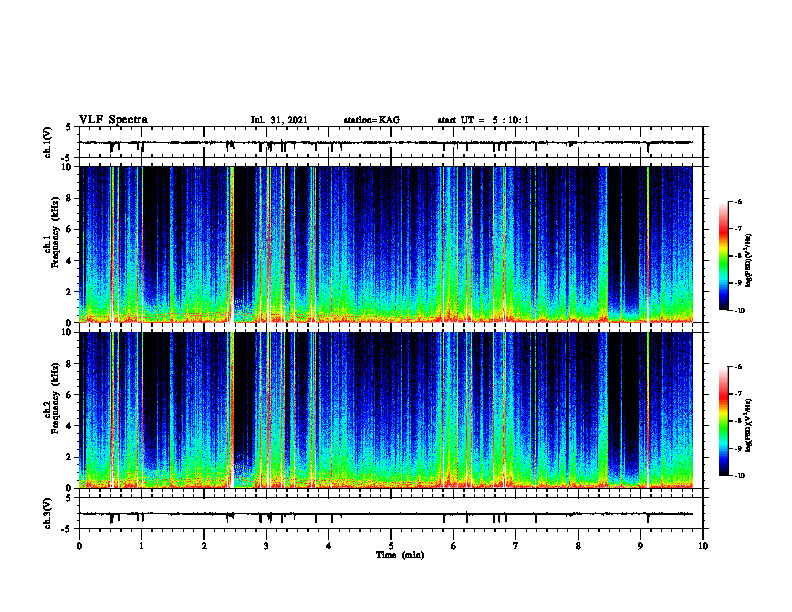
Task: Select the "ch.3(V)" waveform axis label
Action: click(x=48, y=513)
